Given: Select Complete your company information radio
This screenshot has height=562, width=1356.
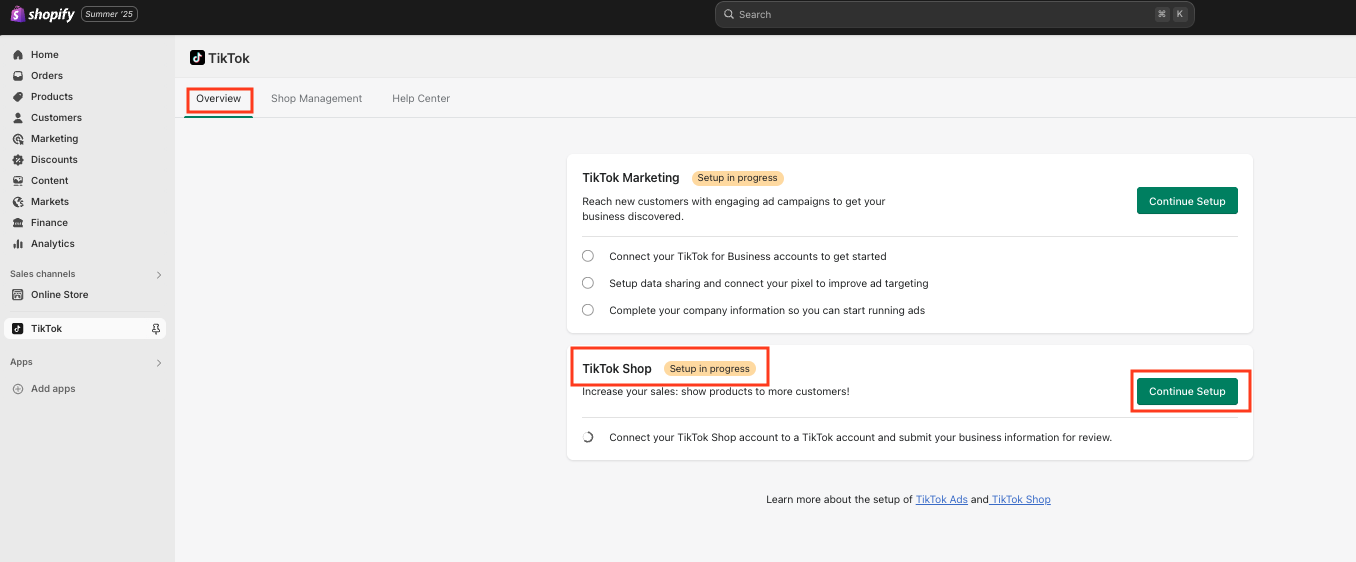Looking at the screenshot, I should point(588,310).
